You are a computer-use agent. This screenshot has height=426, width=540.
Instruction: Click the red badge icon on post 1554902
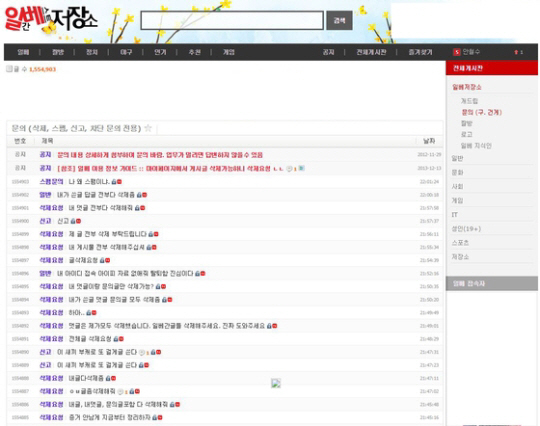(145, 195)
